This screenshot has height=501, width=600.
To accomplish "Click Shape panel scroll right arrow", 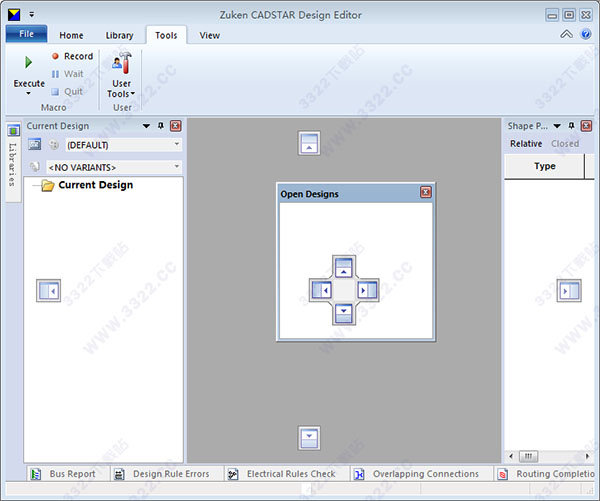I will (588, 456).
